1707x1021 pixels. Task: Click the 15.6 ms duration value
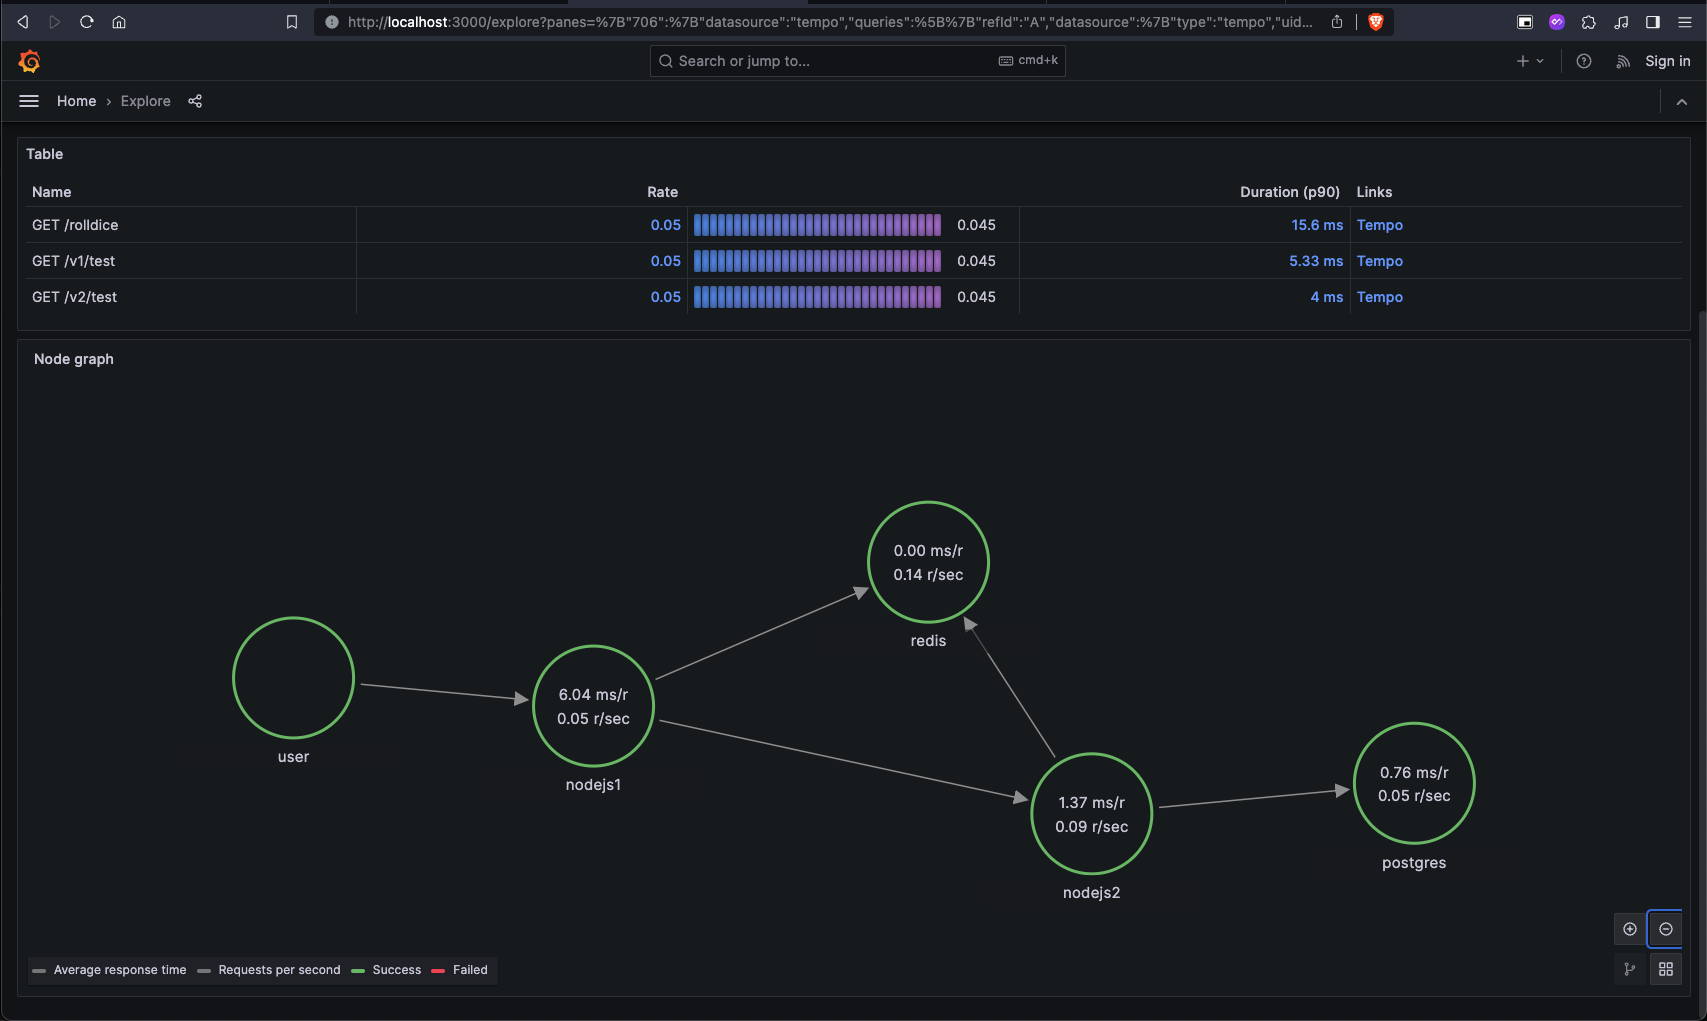[1317, 225]
